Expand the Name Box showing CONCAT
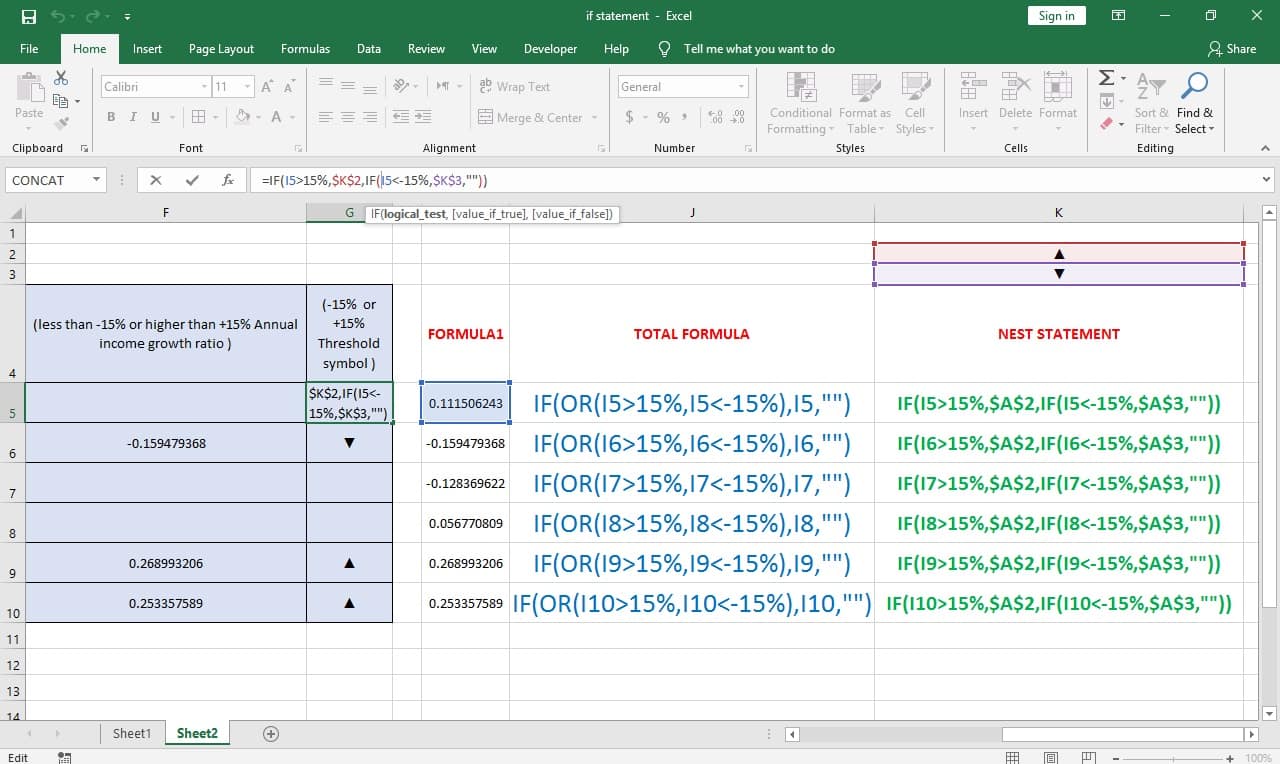Viewport: 1280px width, 764px height. click(95, 180)
